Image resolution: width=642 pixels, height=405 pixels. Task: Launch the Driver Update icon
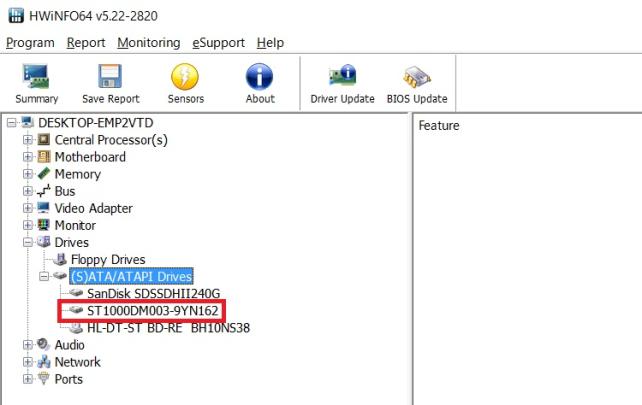[x=342, y=76]
